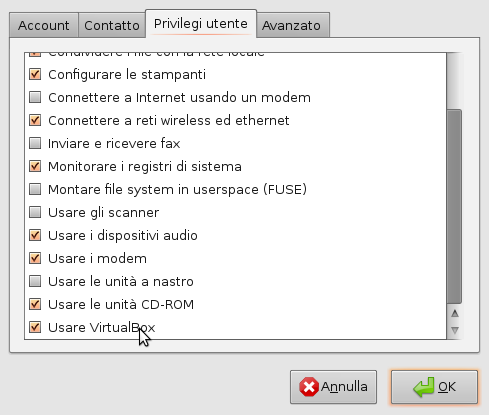
Task: Click the scrollbar down arrow
Action: coord(454,330)
